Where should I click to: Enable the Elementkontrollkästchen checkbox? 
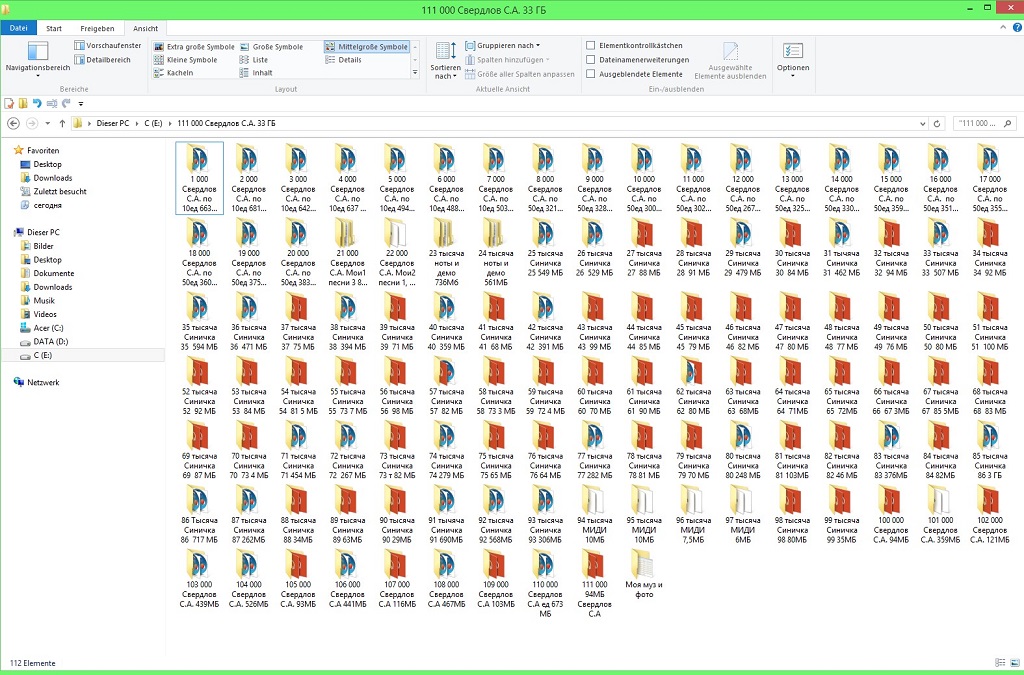pos(590,46)
